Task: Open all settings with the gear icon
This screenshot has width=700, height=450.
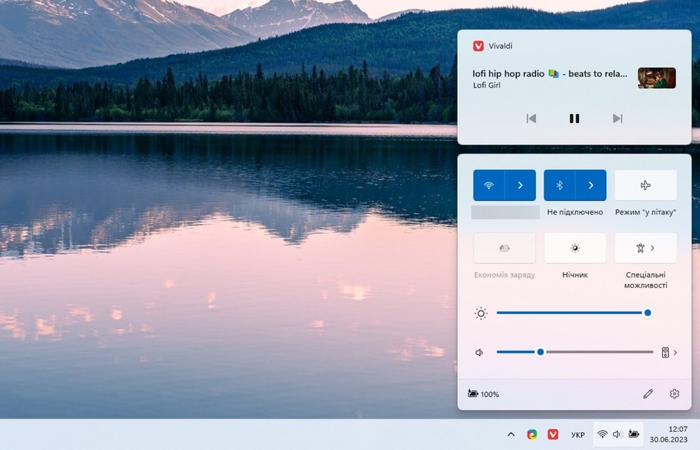Action: pos(674,394)
